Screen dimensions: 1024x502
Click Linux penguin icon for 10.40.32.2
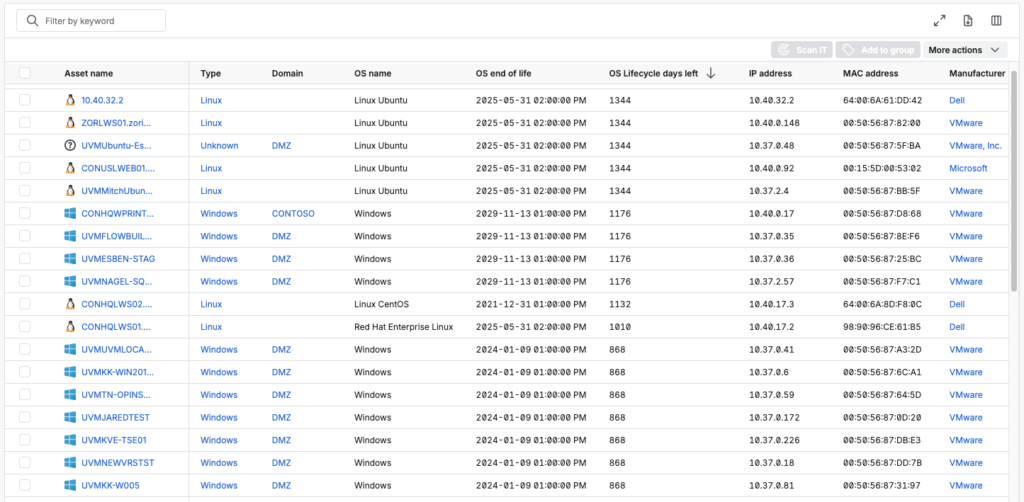click(x=70, y=101)
